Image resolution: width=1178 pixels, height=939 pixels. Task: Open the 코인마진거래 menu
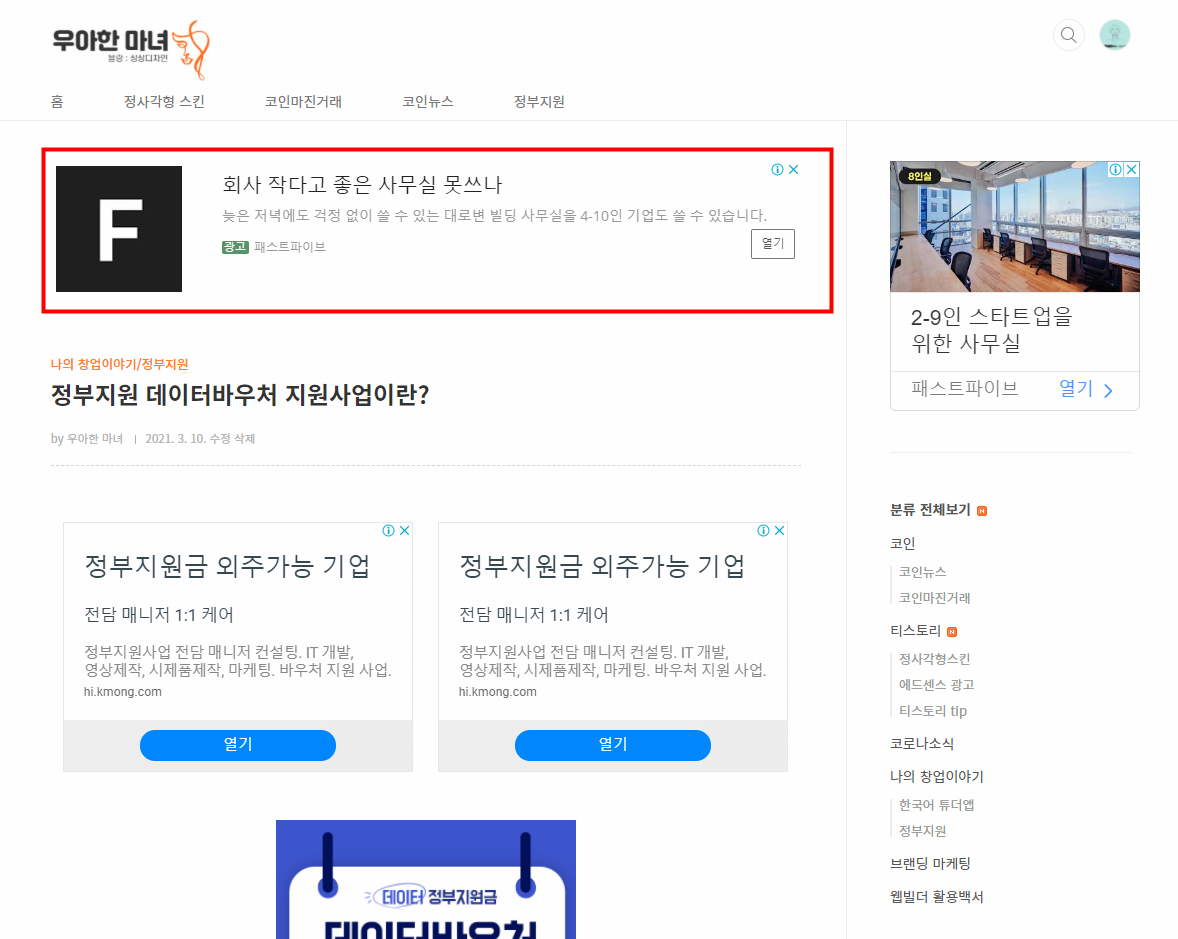303,101
